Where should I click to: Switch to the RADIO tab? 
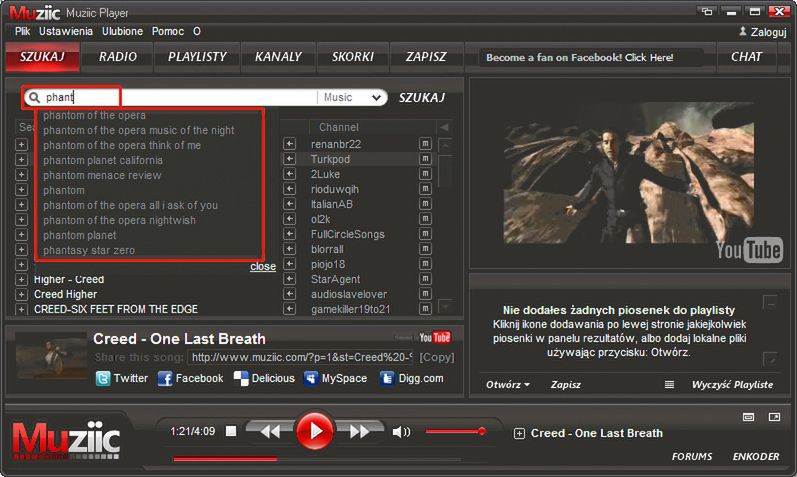pos(118,56)
